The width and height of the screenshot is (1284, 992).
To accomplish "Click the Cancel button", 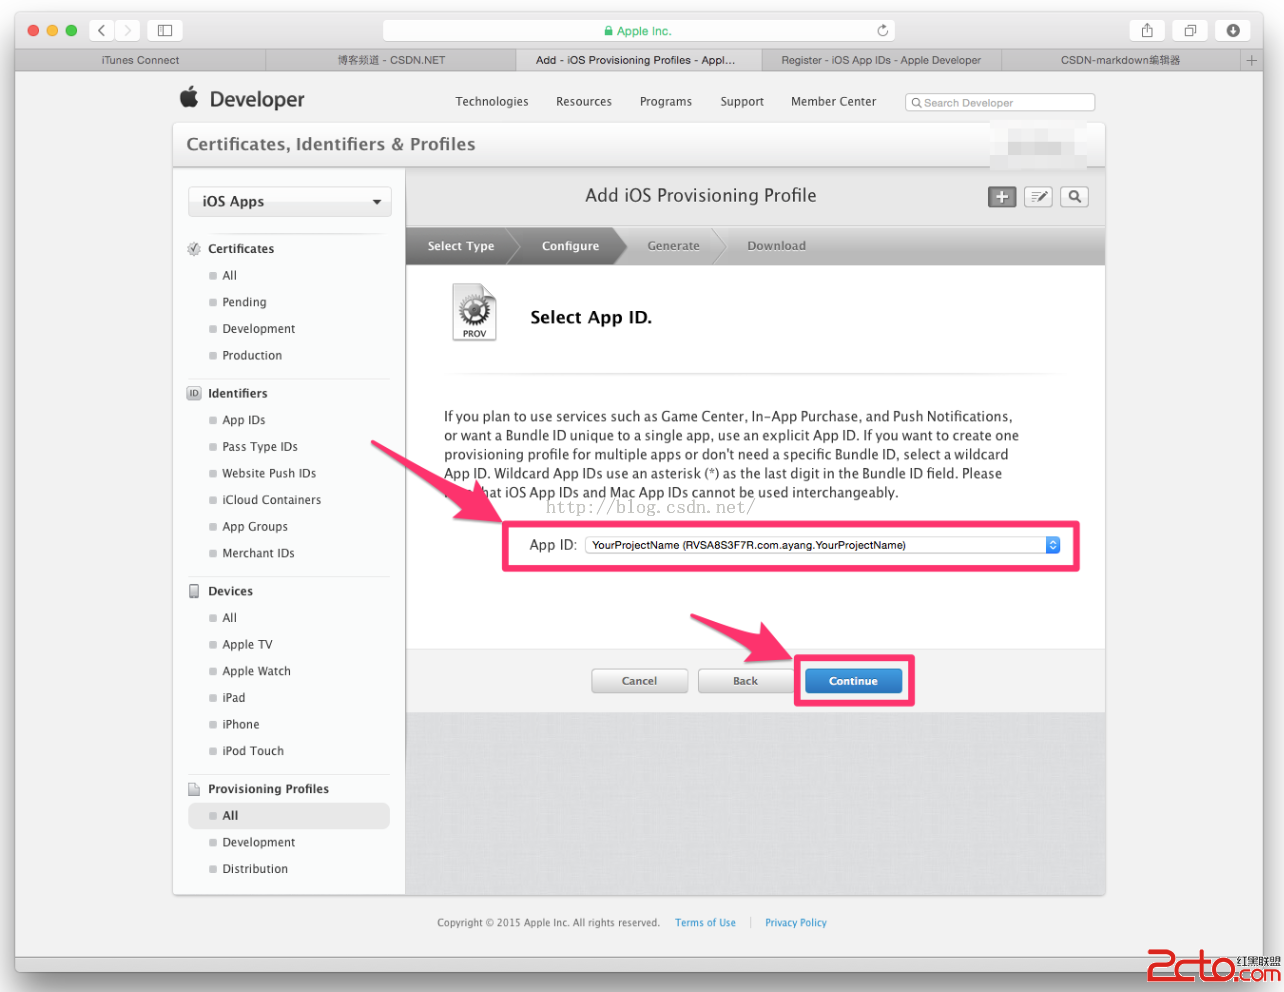I will click(x=639, y=681).
